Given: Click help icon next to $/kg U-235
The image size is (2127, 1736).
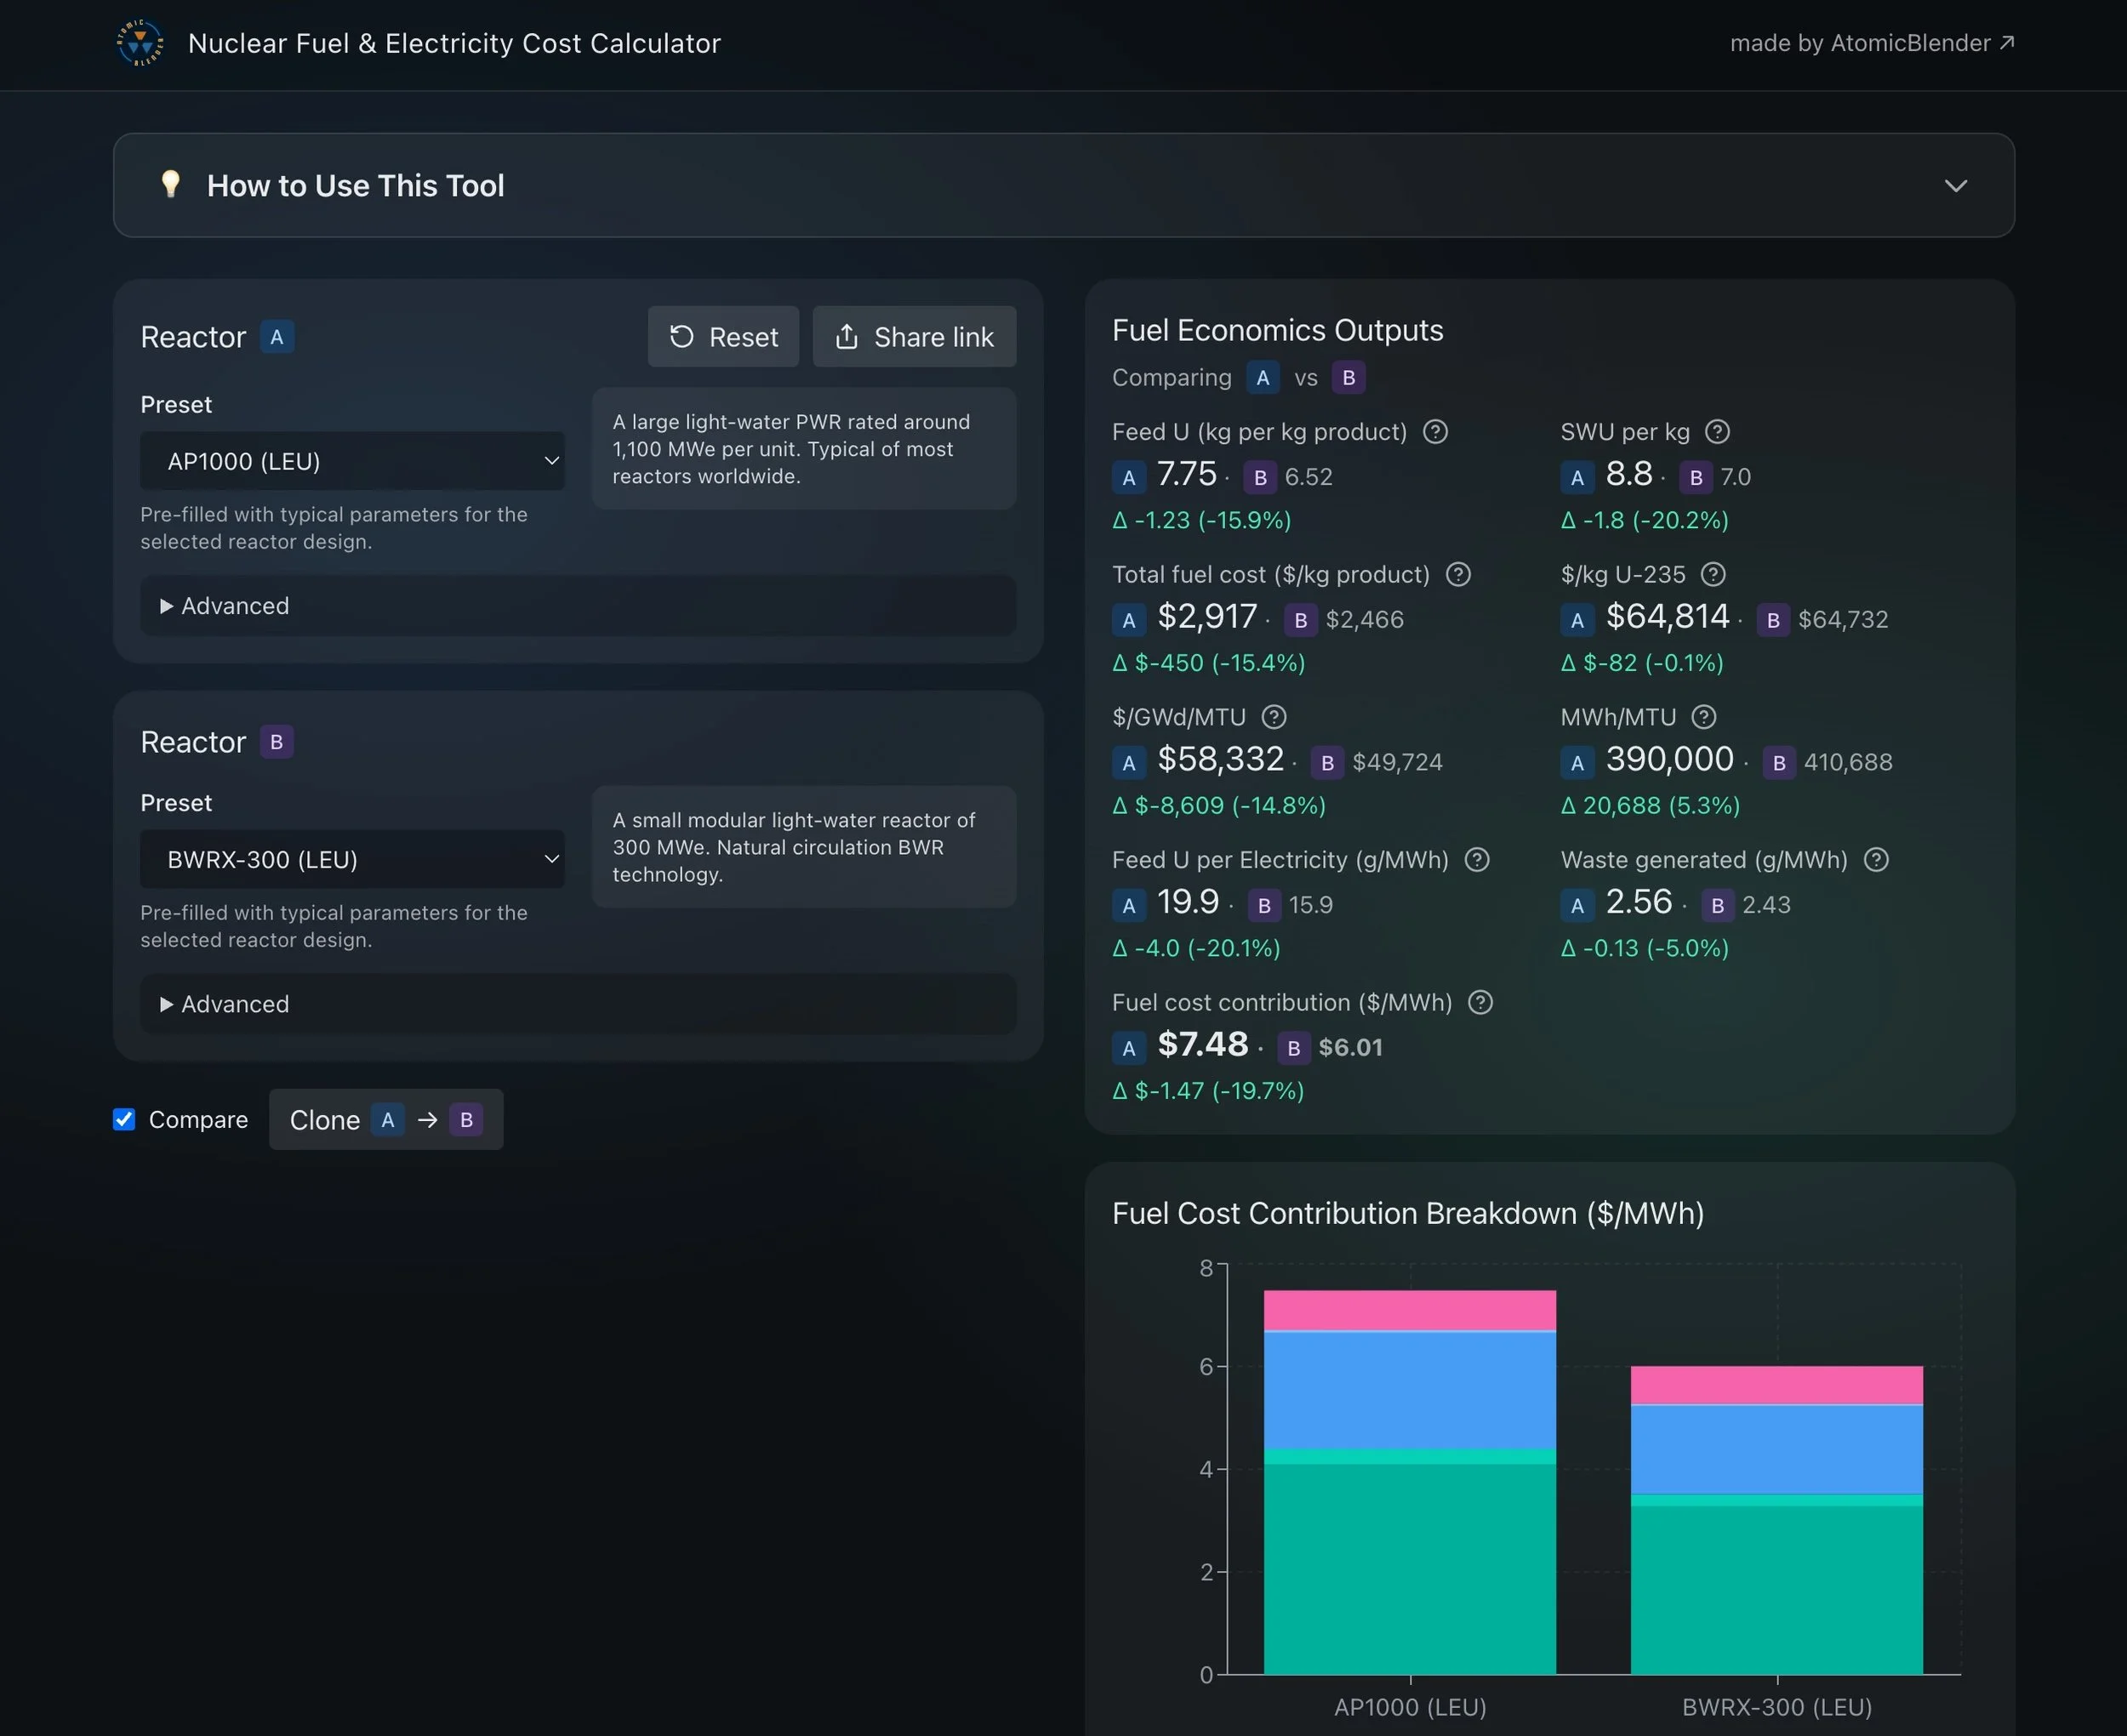Looking at the screenshot, I should [1713, 575].
